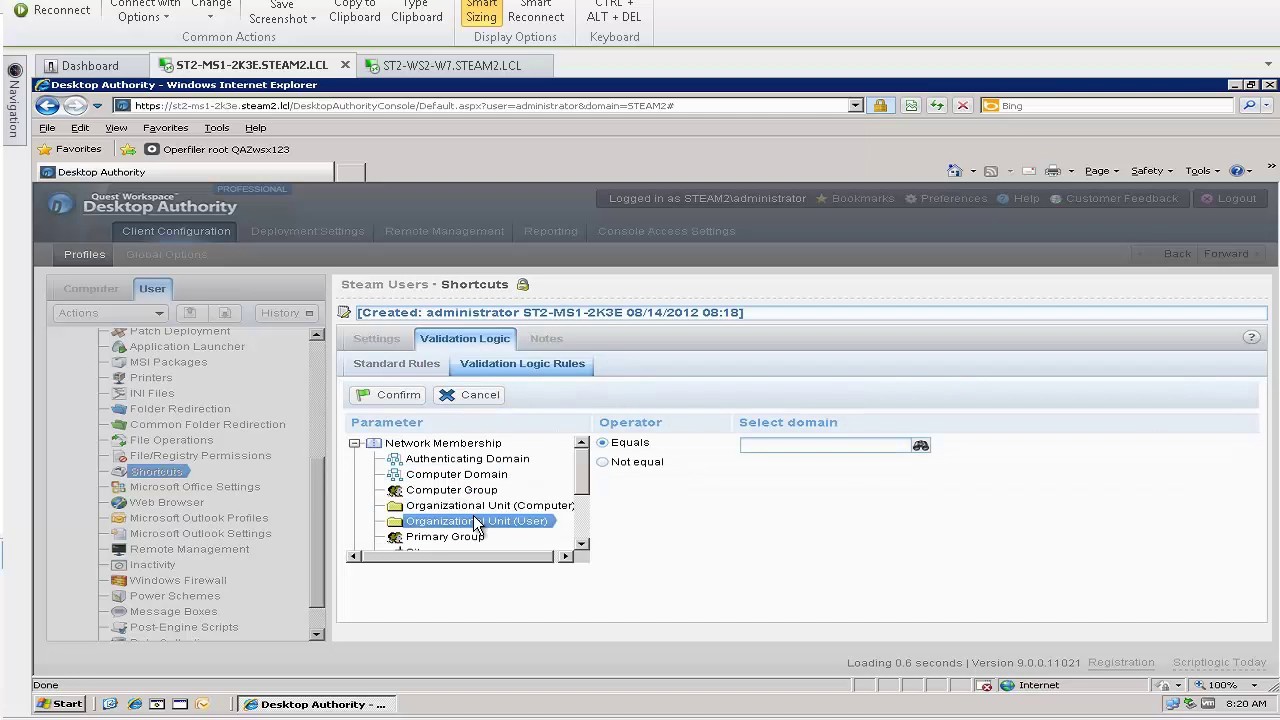Open the Edit menu
Screen dimensions: 1280x720
[x=80, y=128]
